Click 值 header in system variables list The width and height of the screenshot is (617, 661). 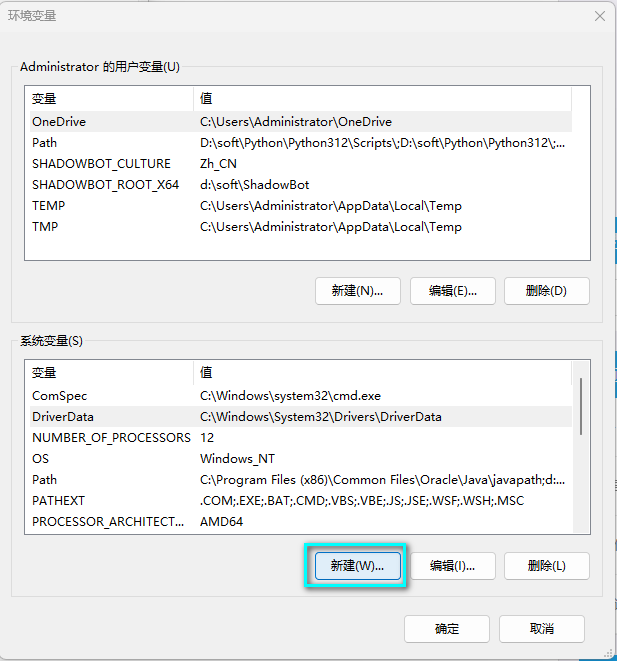(x=383, y=373)
